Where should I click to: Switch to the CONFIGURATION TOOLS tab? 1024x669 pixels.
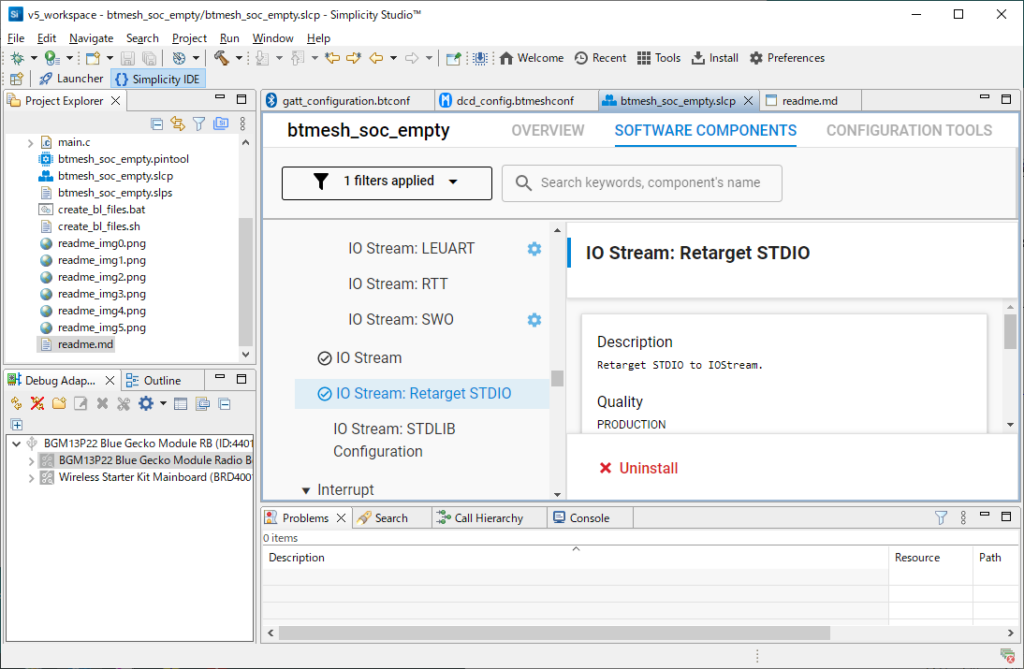pos(908,131)
